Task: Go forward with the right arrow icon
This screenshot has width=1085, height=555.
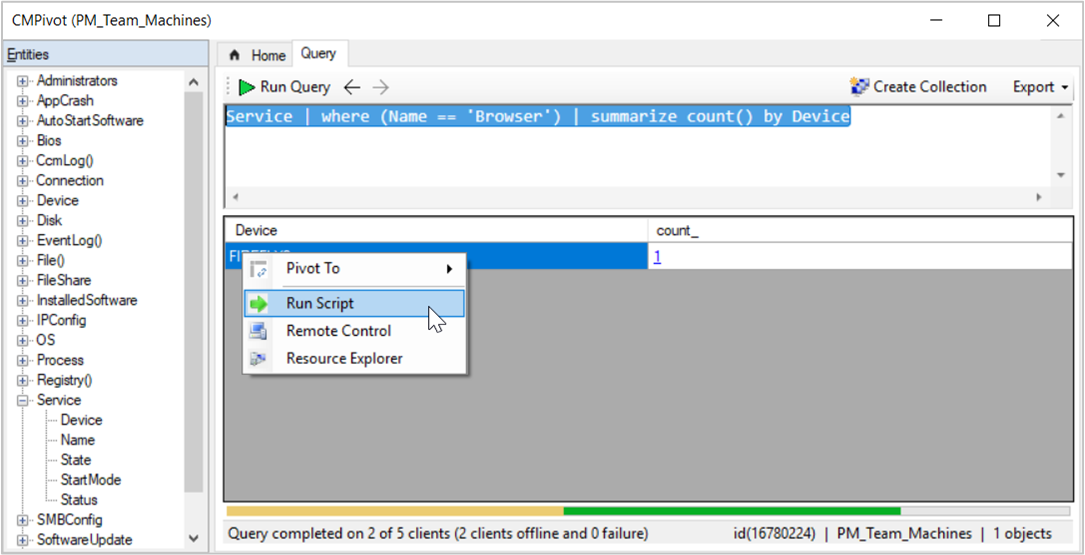Action: pyautogui.click(x=381, y=87)
